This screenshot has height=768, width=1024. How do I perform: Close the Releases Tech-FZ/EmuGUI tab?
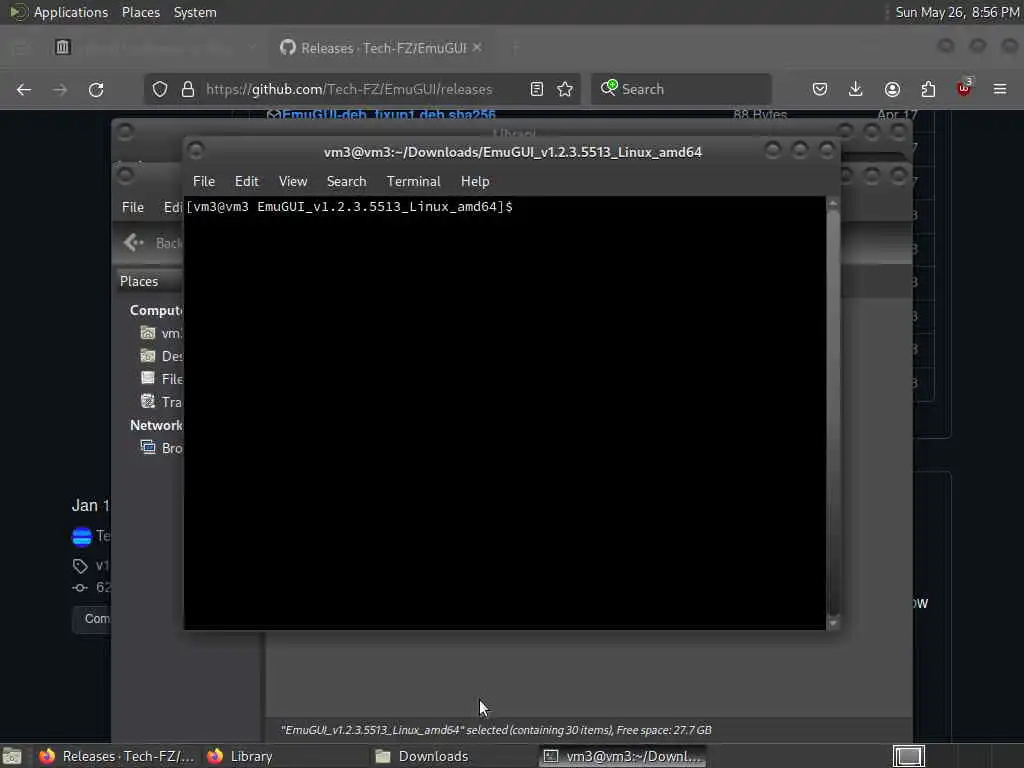tap(477, 48)
